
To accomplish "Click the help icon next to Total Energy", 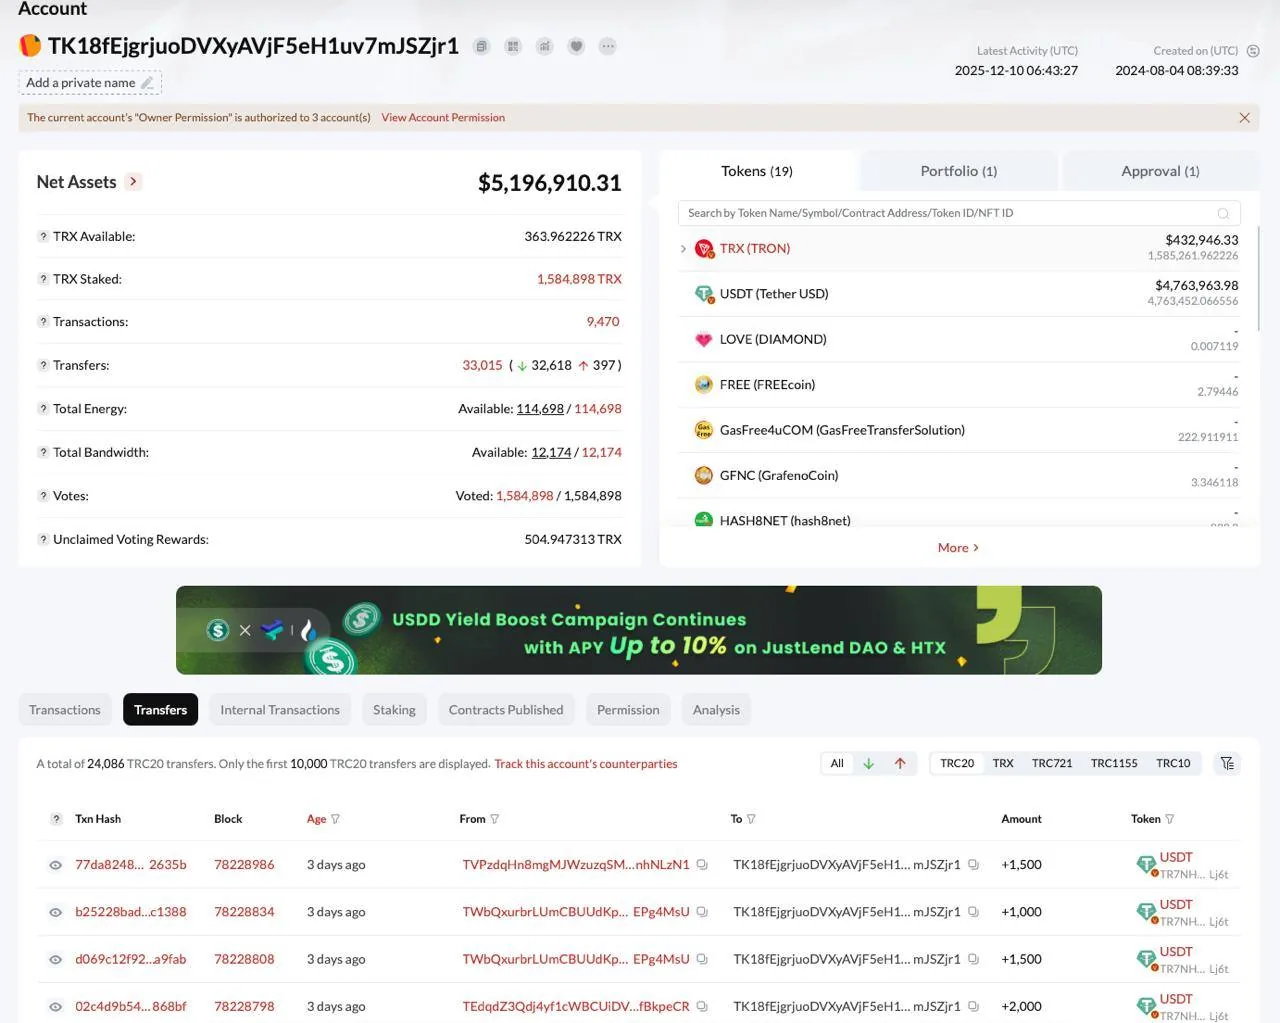I will pyautogui.click(x=43, y=409).
